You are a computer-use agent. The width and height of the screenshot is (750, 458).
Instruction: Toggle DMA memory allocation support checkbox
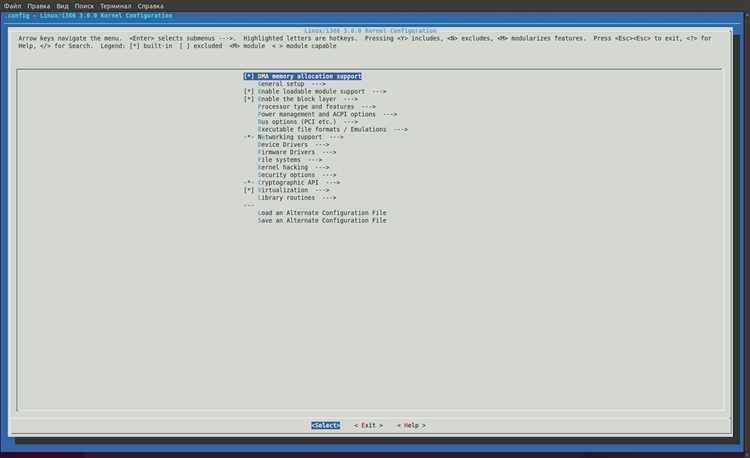point(249,76)
